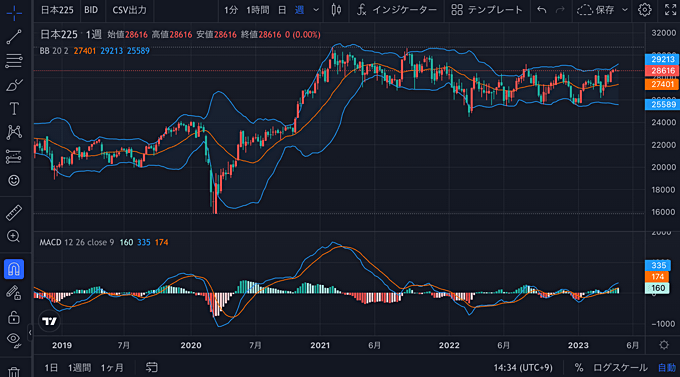Select the MACD 12 26 close 9 legend
The width and height of the screenshot is (680, 377).
(x=77, y=243)
